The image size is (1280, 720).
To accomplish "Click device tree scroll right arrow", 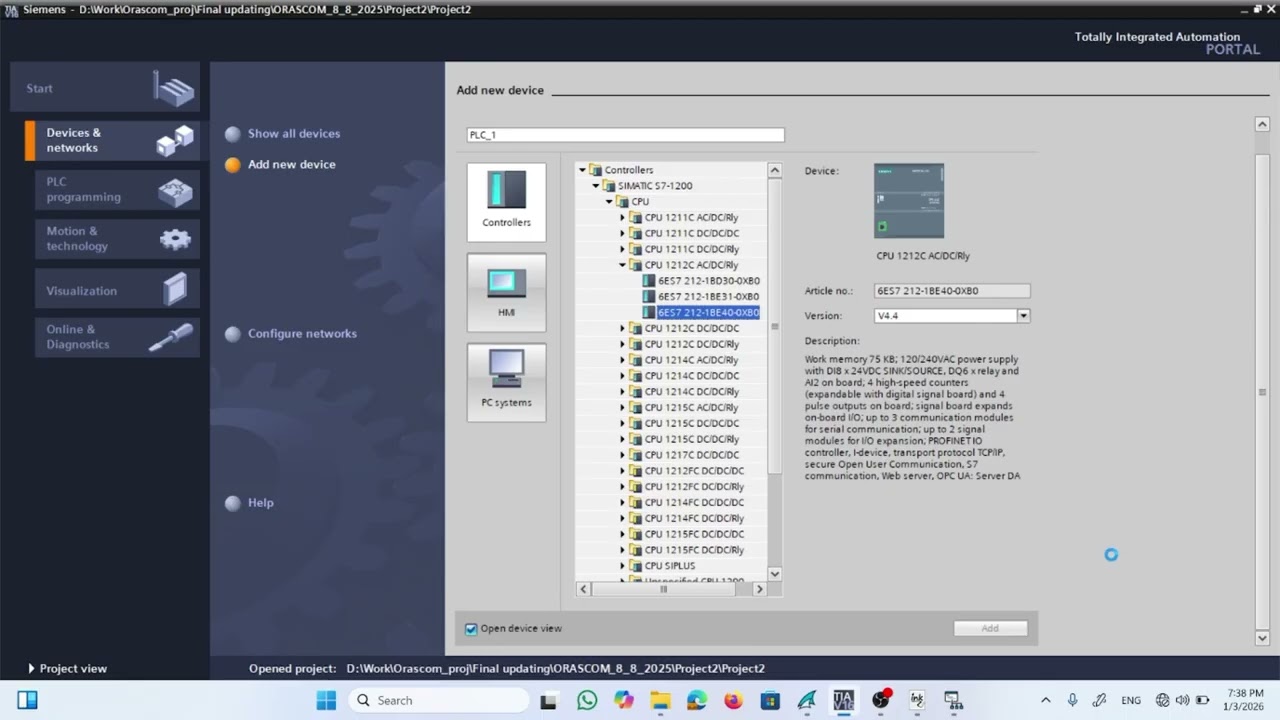I will click(x=759, y=589).
